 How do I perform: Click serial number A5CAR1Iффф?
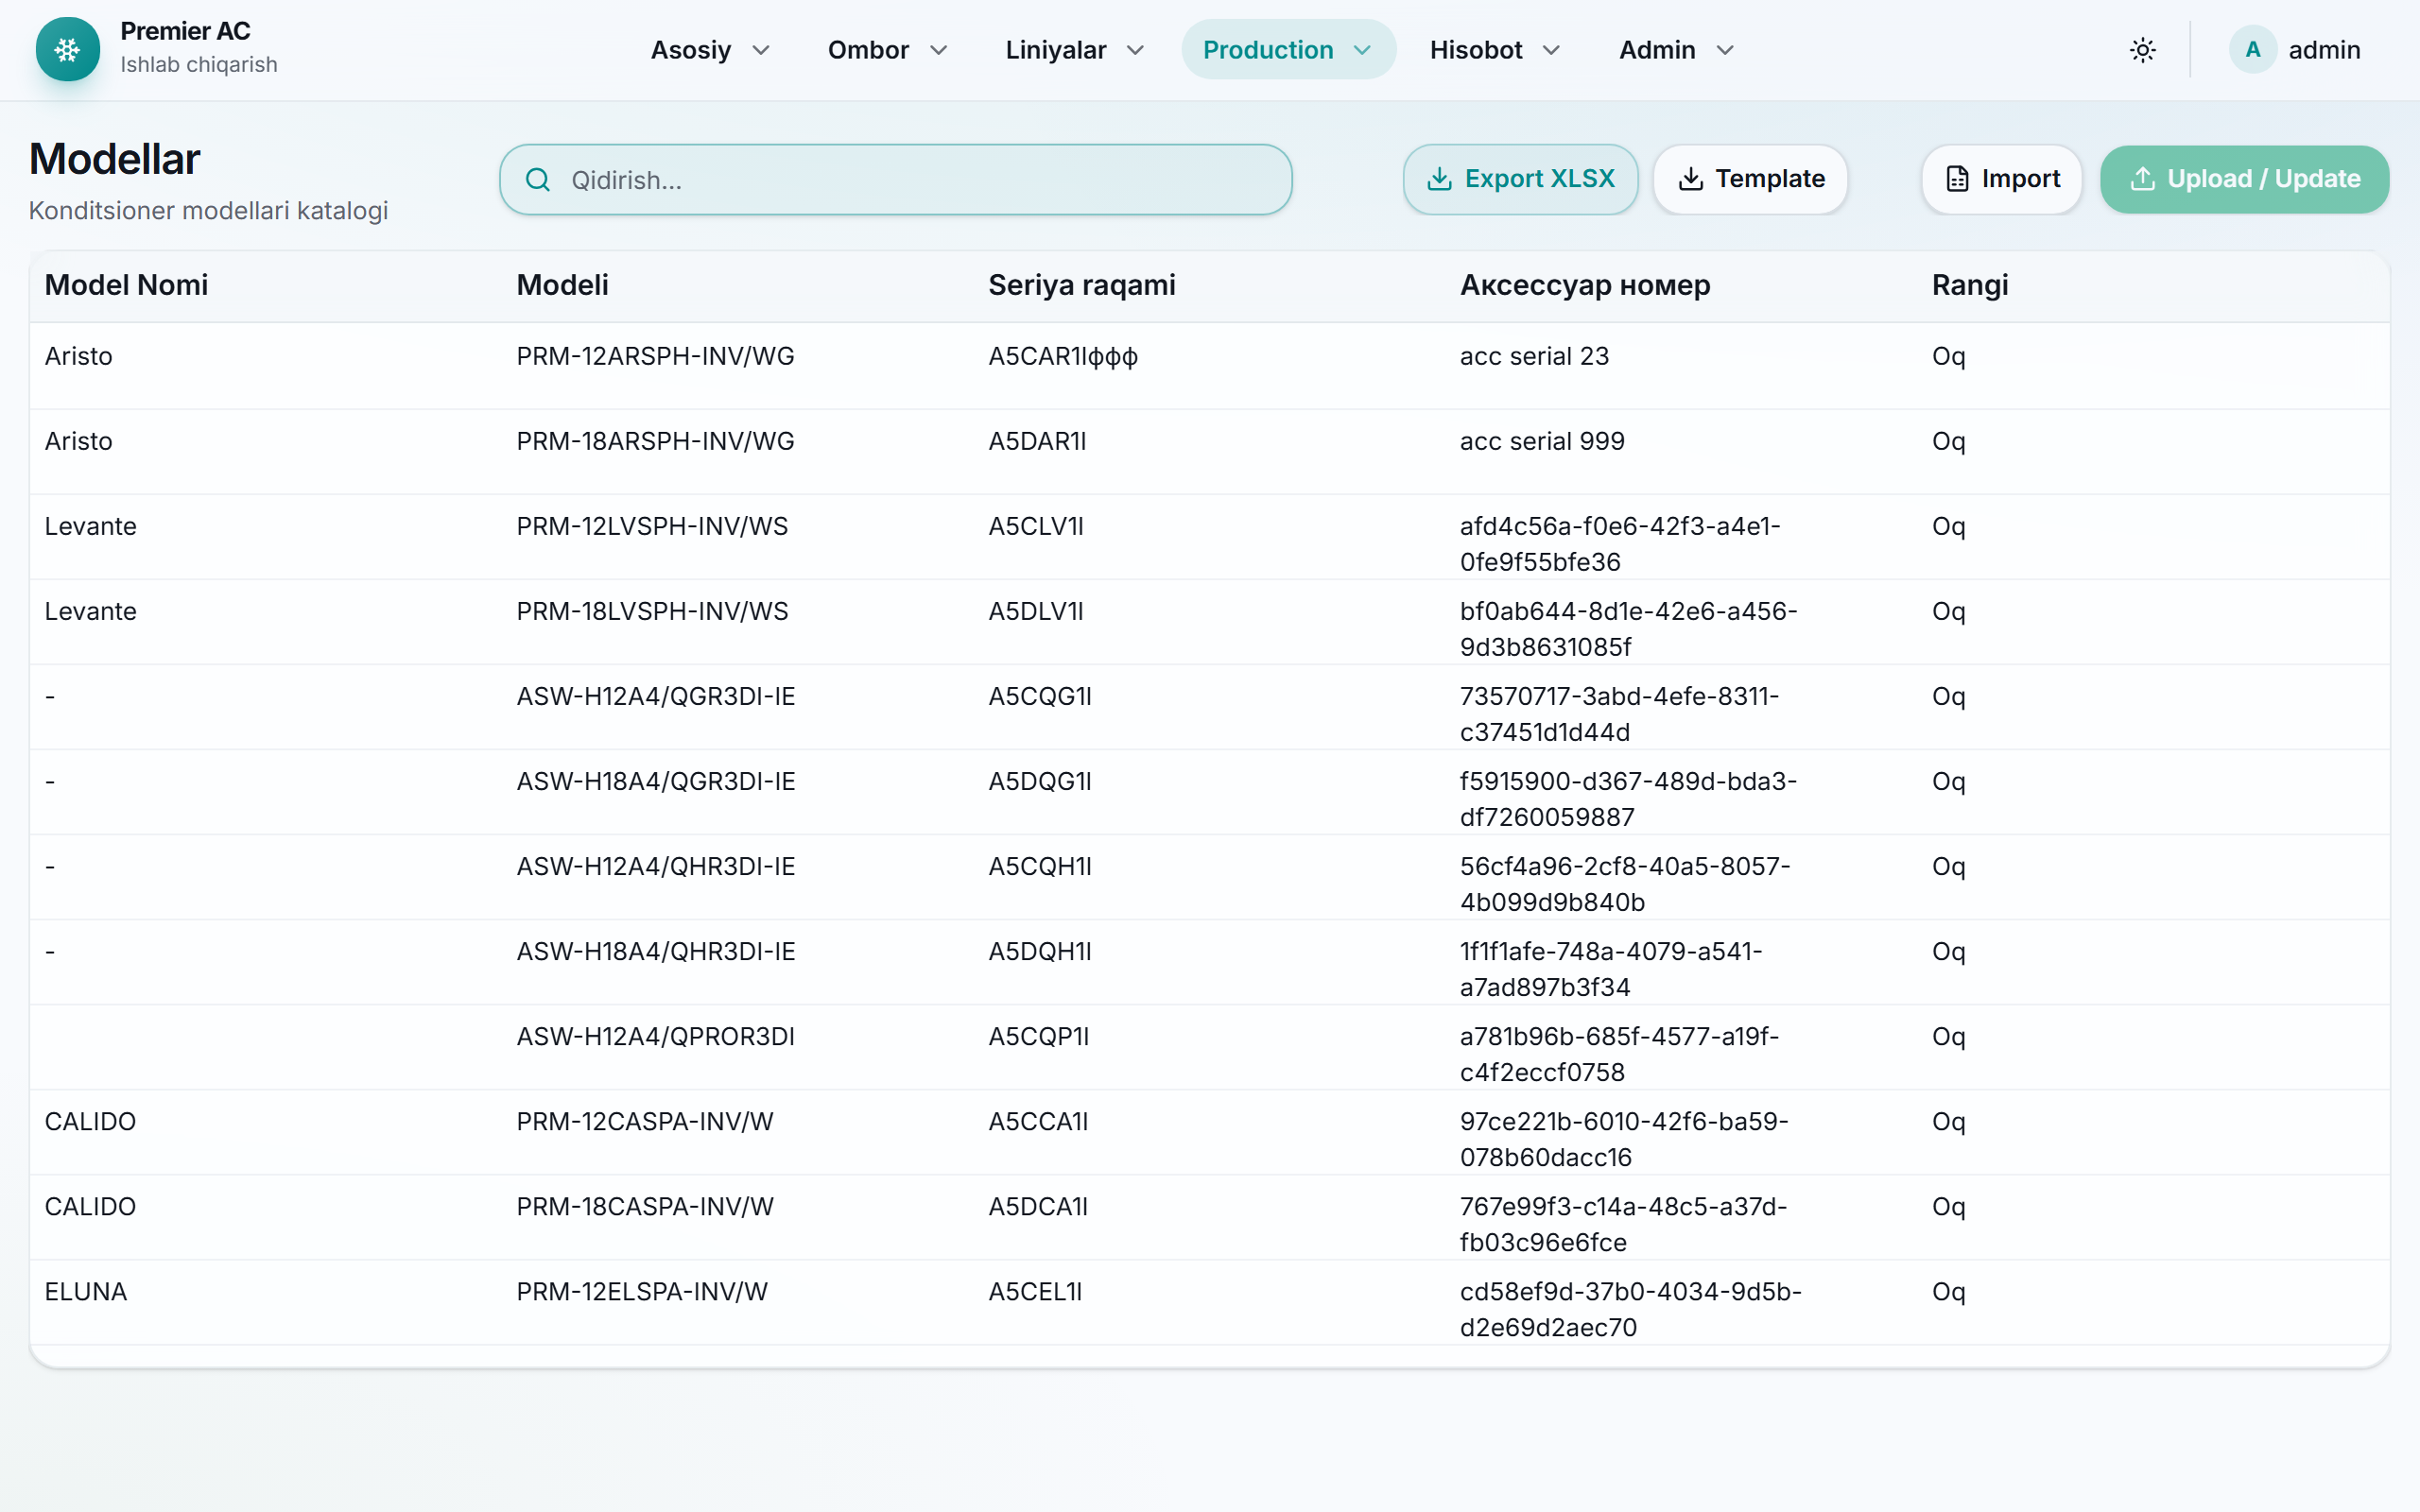coord(1063,356)
